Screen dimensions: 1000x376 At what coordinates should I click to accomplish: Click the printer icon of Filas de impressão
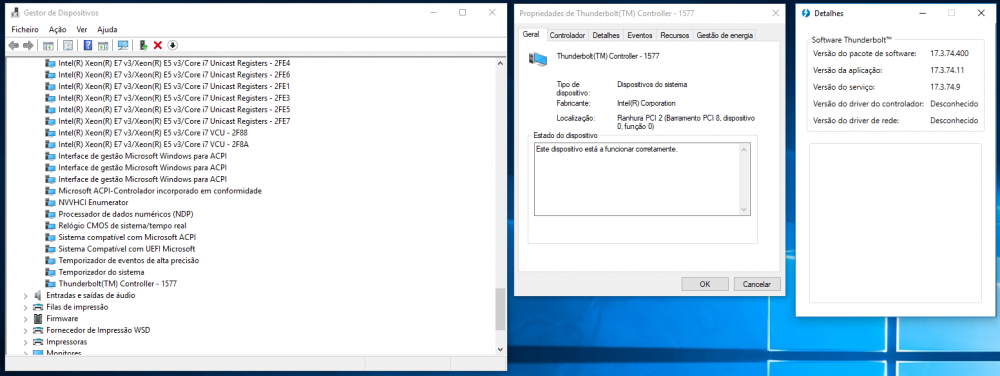pyautogui.click(x=37, y=307)
